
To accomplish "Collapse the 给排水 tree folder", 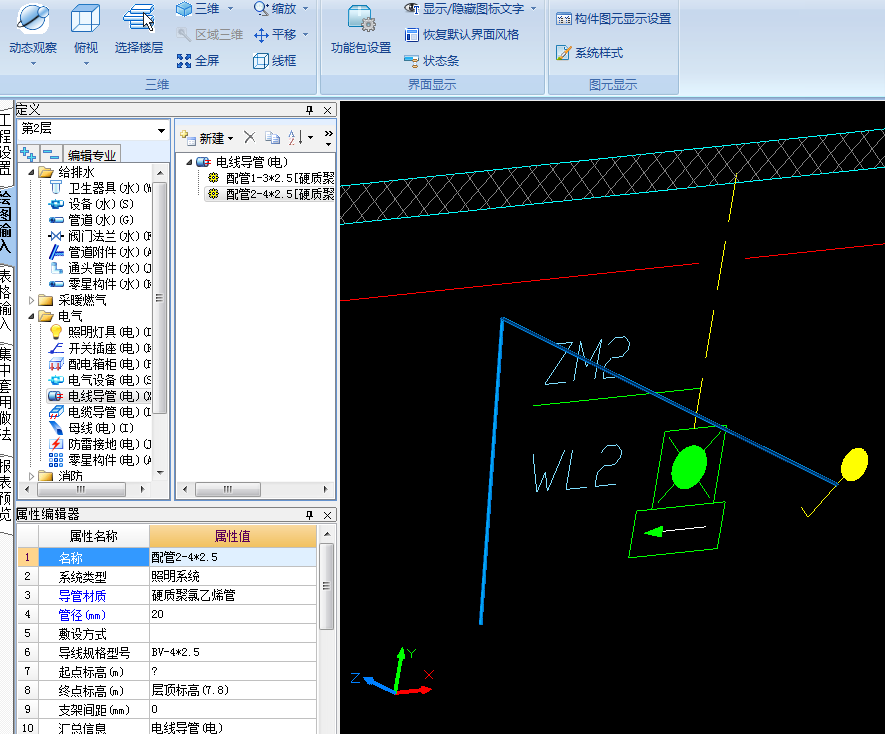I will coord(32,172).
